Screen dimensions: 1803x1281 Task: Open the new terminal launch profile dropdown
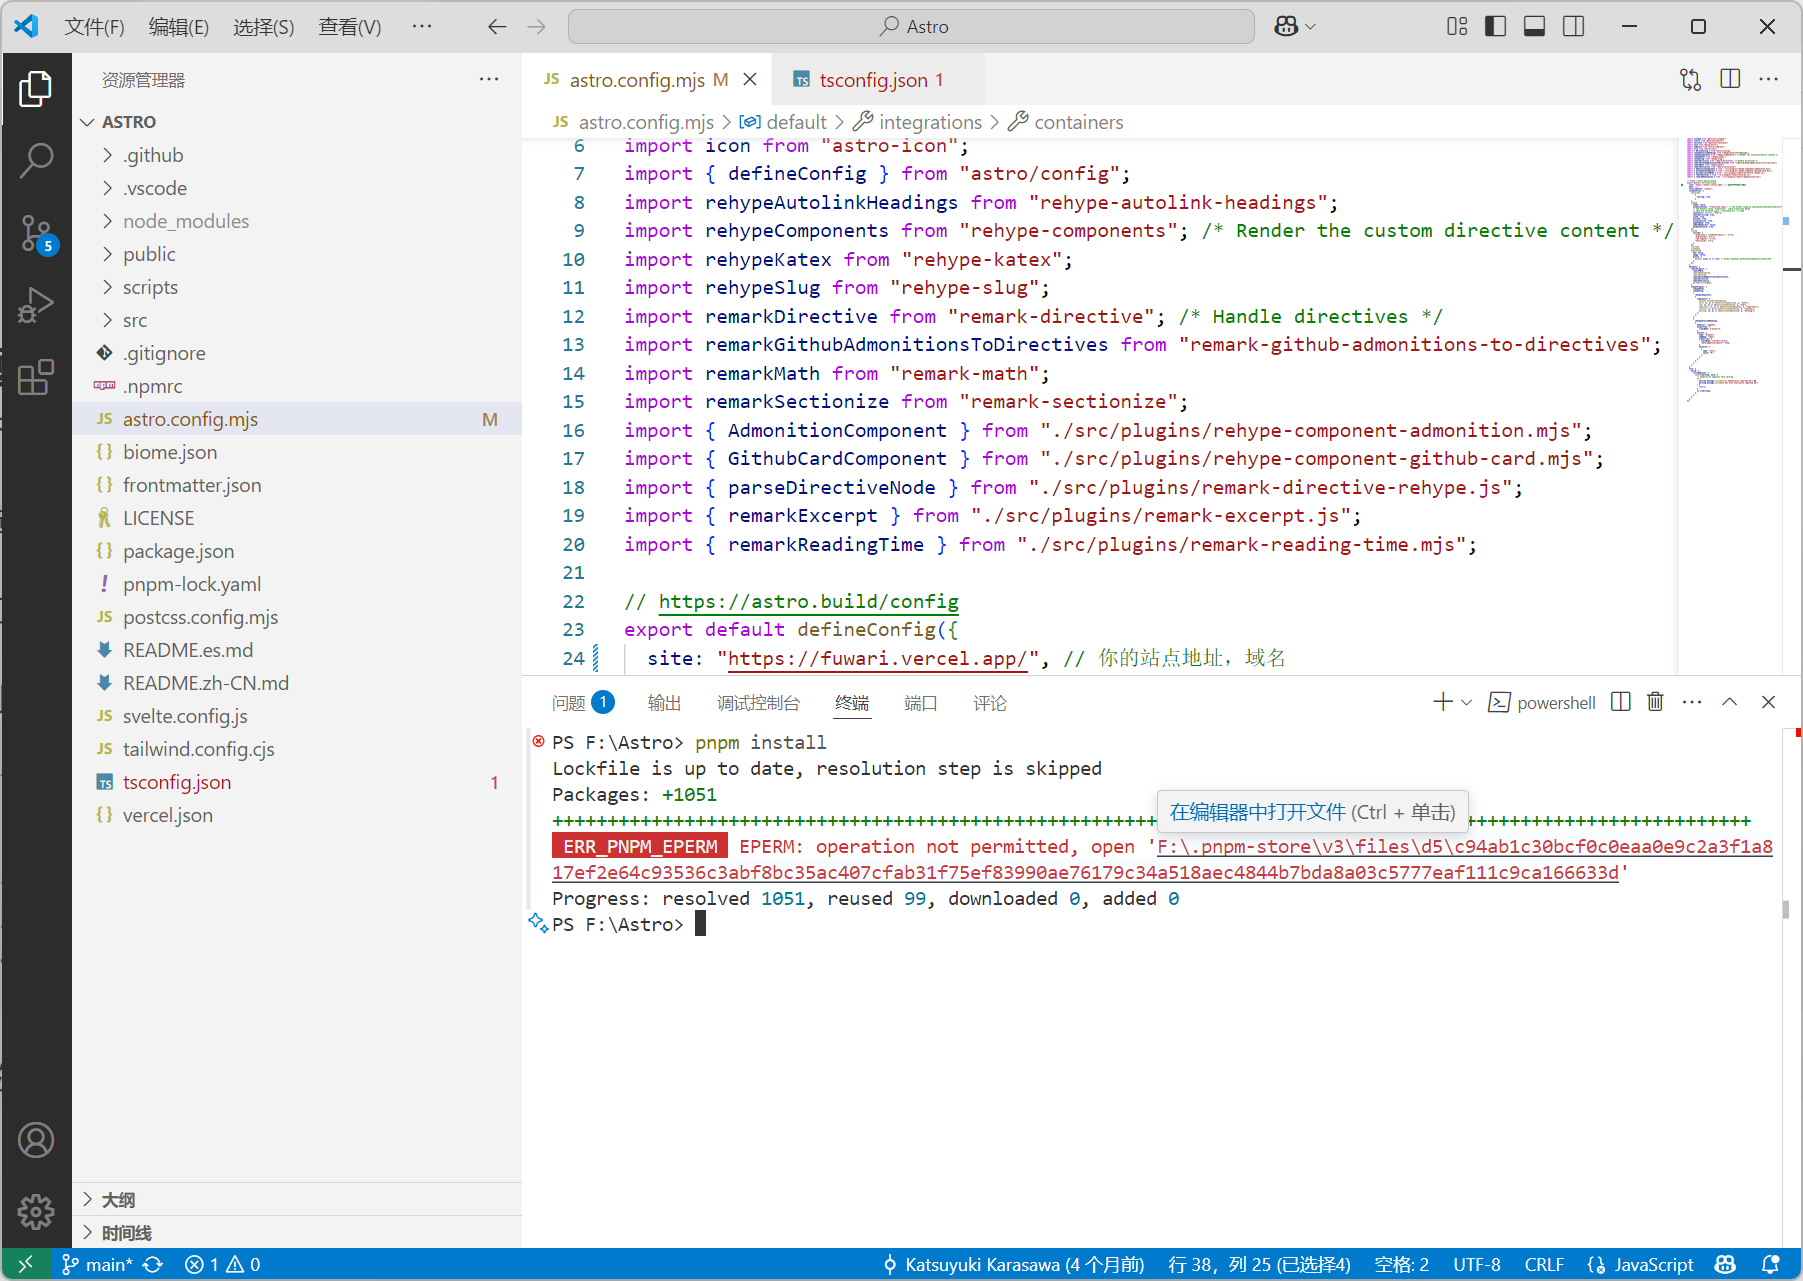click(1467, 702)
